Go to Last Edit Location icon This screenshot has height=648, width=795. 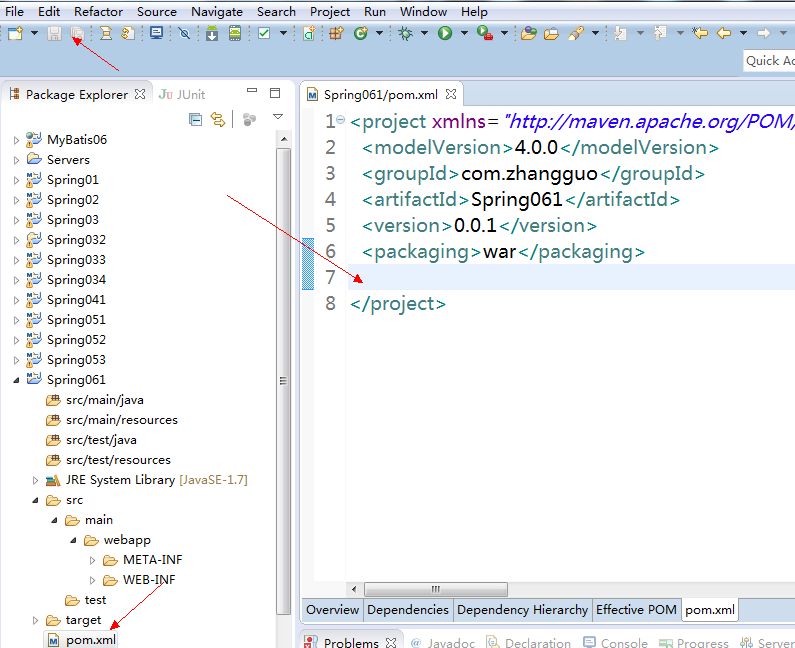coord(700,33)
